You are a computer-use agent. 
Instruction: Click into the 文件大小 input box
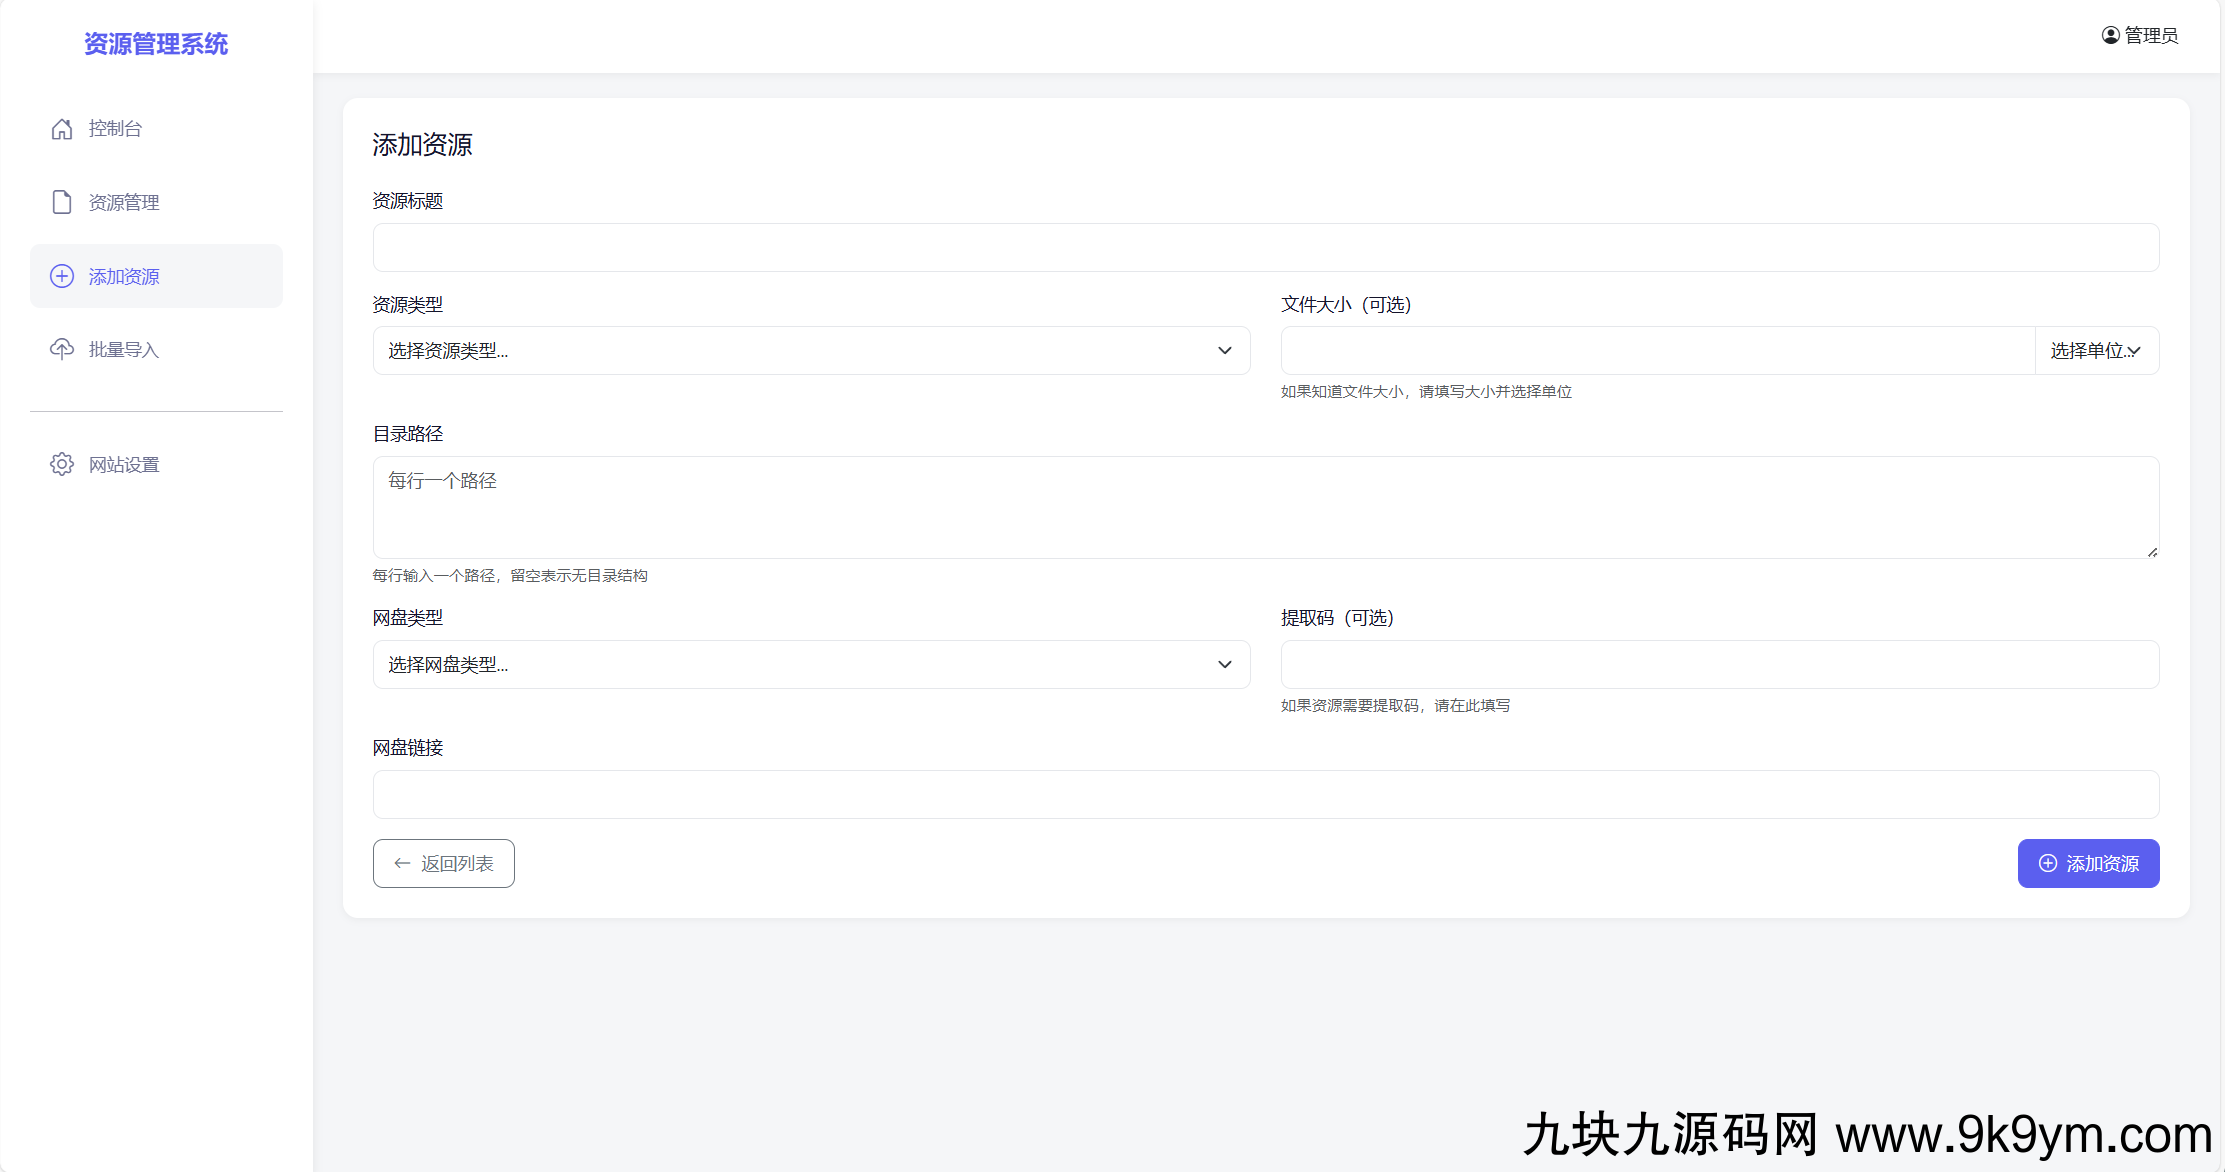pyautogui.click(x=1657, y=351)
